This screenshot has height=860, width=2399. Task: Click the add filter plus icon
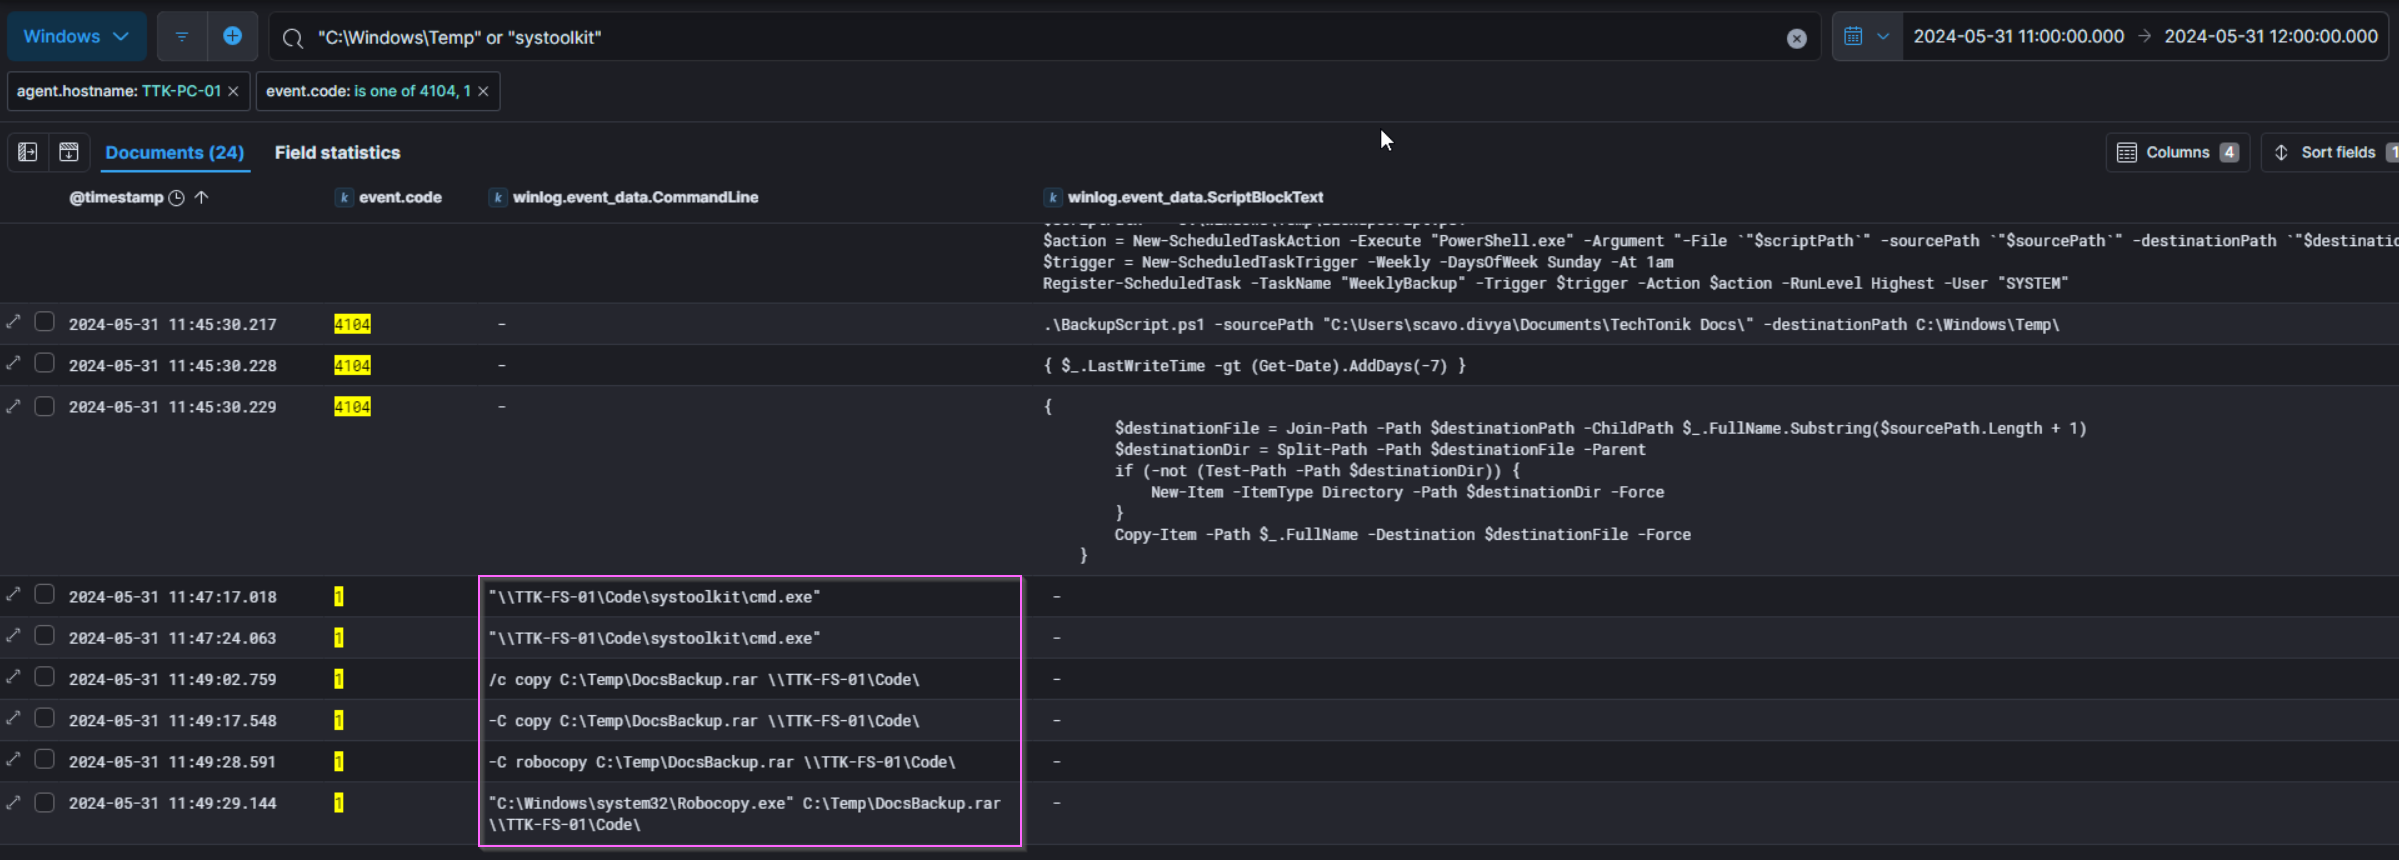click(x=232, y=37)
